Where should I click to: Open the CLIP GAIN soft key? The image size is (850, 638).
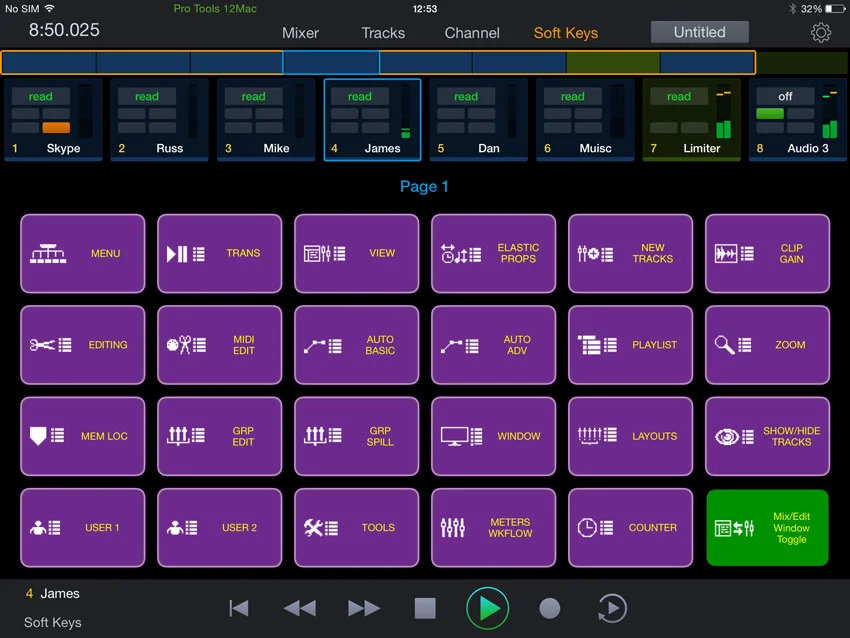point(768,254)
